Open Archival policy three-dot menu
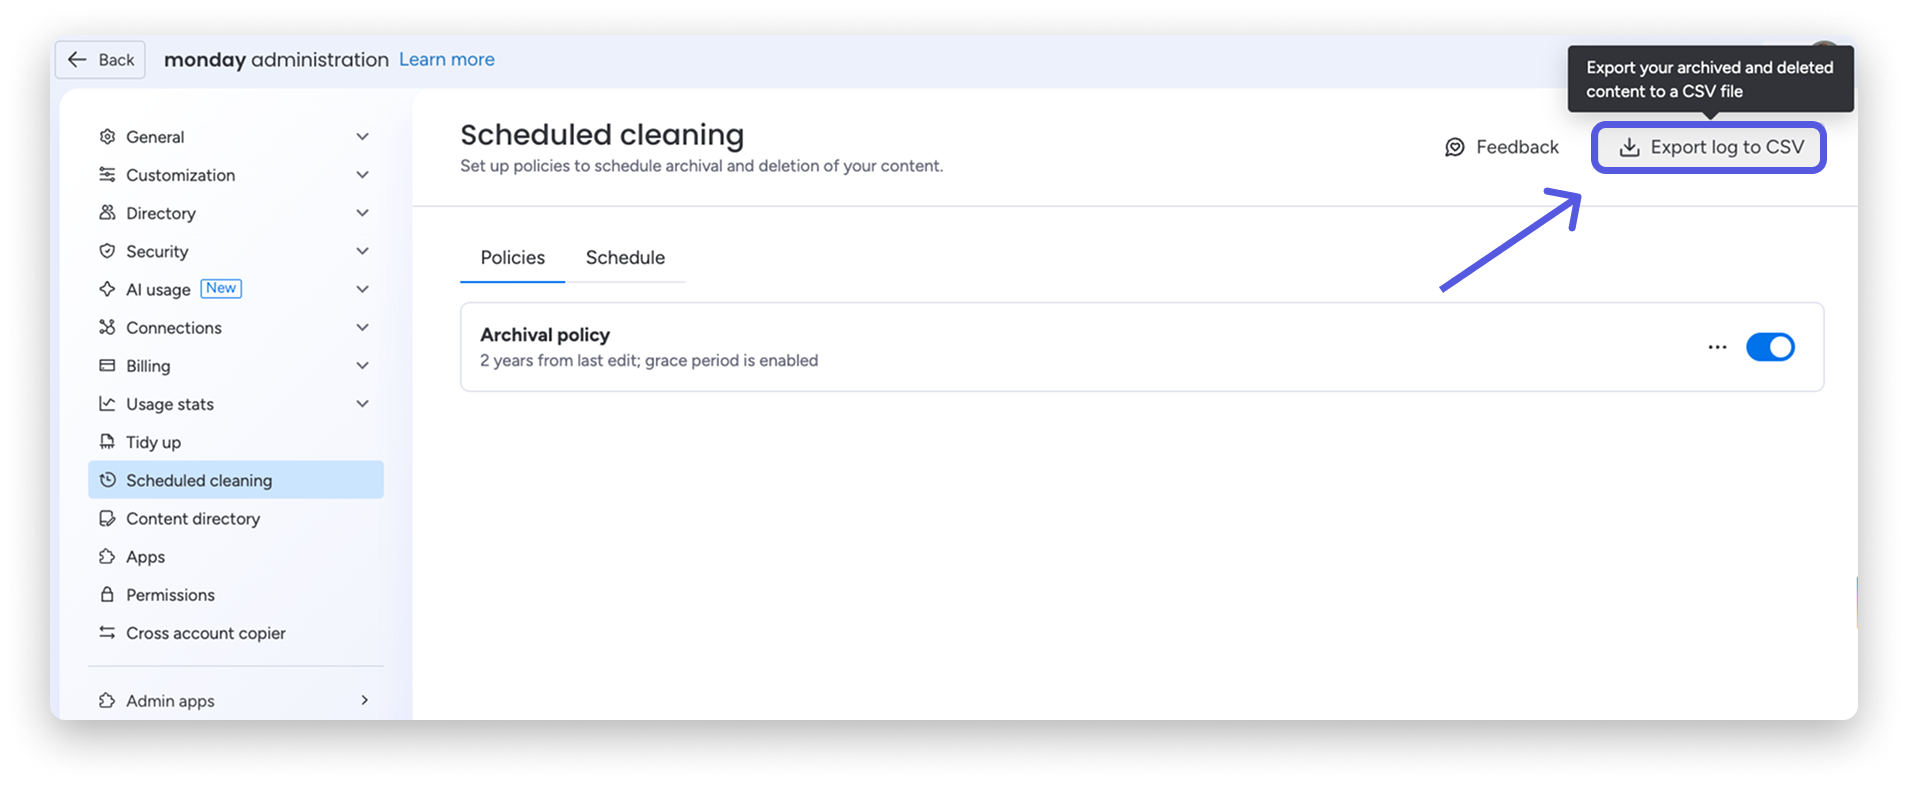The width and height of the screenshot is (1908, 785). coord(1717,347)
